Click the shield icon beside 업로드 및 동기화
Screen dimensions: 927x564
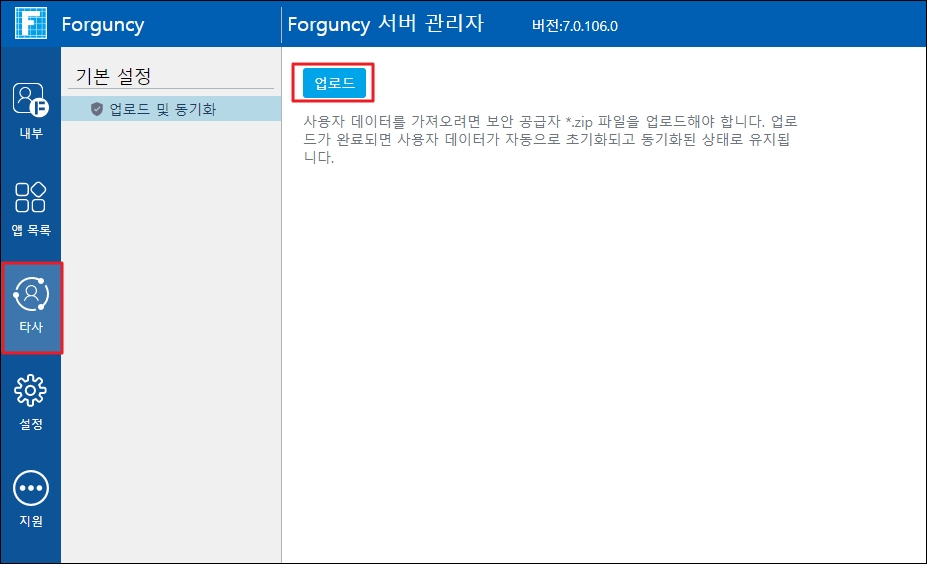click(97, 109)
